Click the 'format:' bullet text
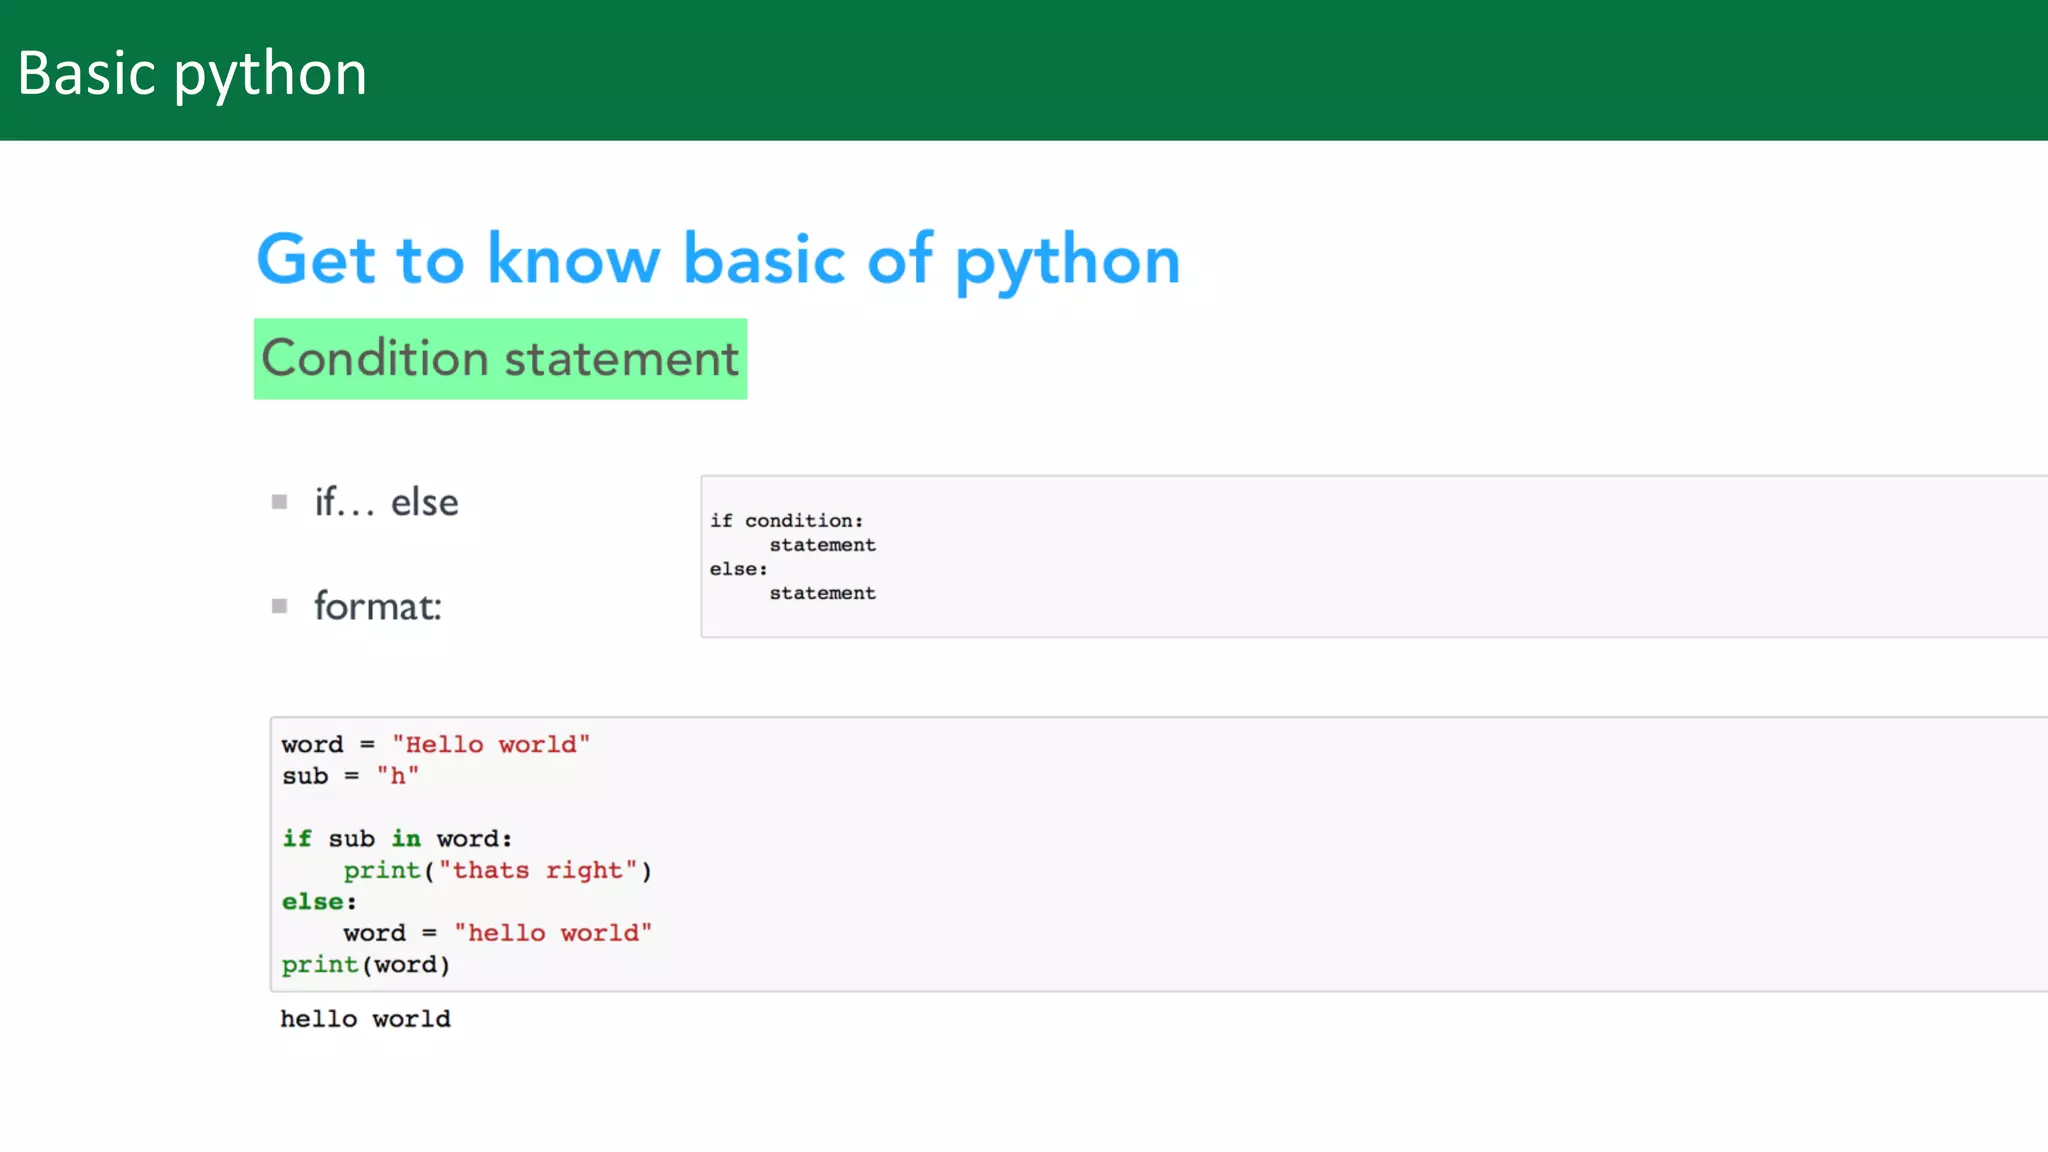 (378, 606)
